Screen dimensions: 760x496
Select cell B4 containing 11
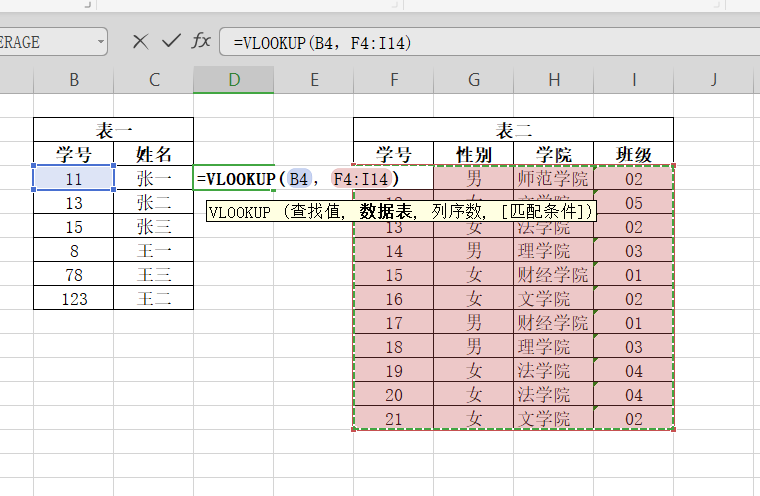coord(74,178)
